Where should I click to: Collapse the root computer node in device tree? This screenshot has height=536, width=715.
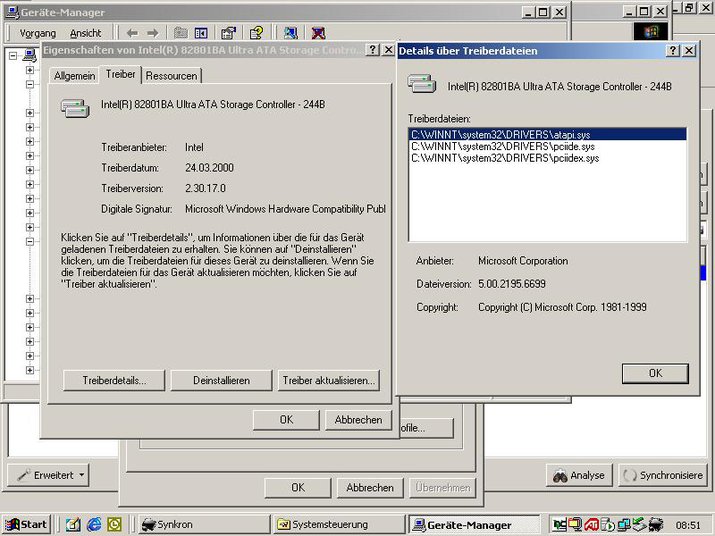pyautogui.click(x=13, y=56)
